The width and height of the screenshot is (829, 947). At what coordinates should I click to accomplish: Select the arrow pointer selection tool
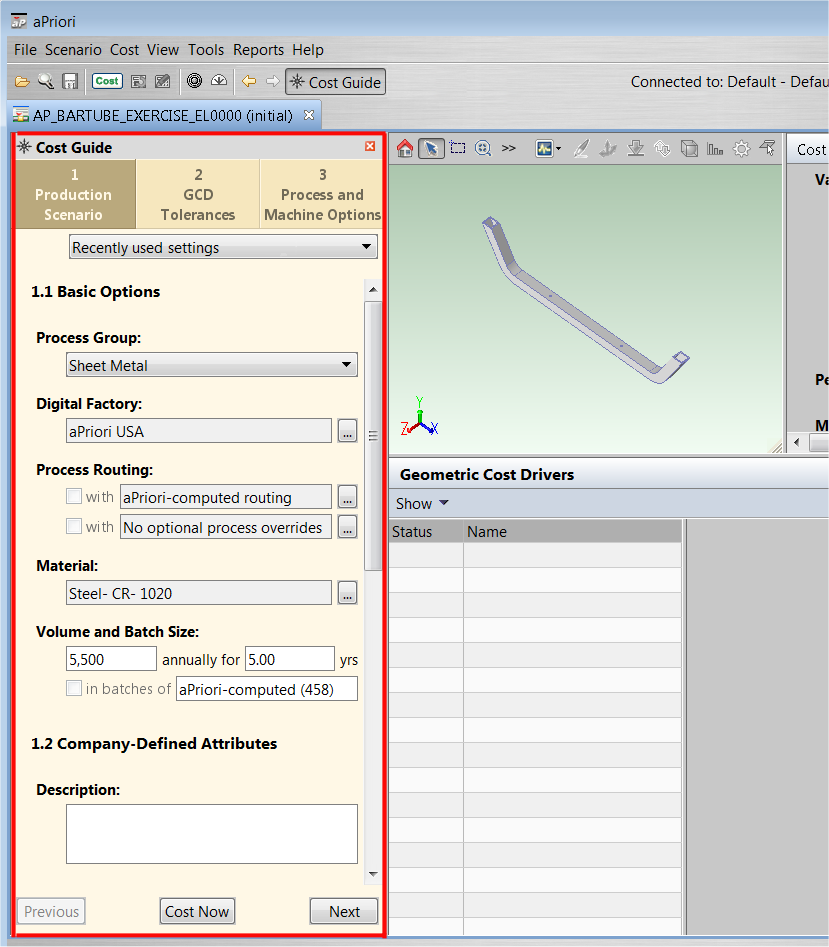[x=431, y=148]
